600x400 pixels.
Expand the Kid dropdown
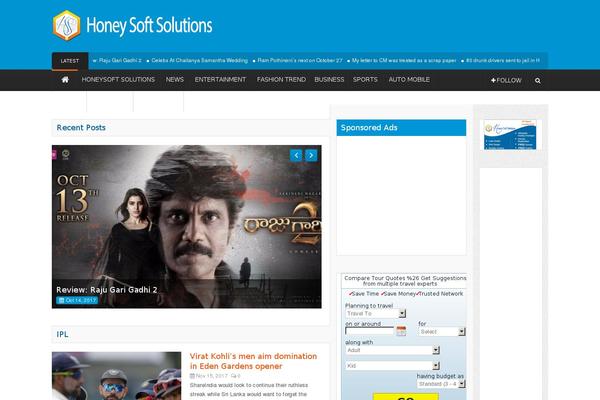pos(393,366)
